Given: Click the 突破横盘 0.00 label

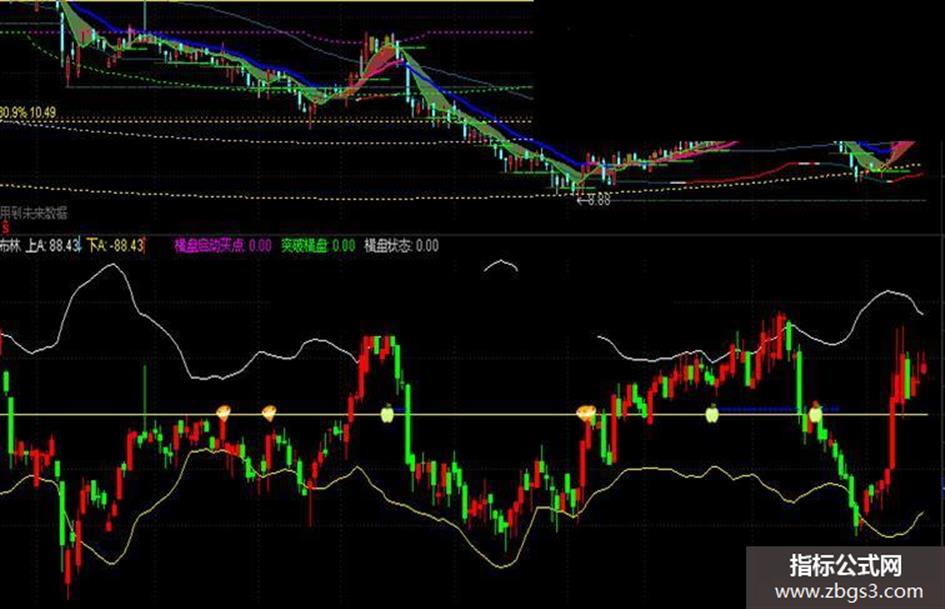Looking at the screenshot, I should click(318, 245).
